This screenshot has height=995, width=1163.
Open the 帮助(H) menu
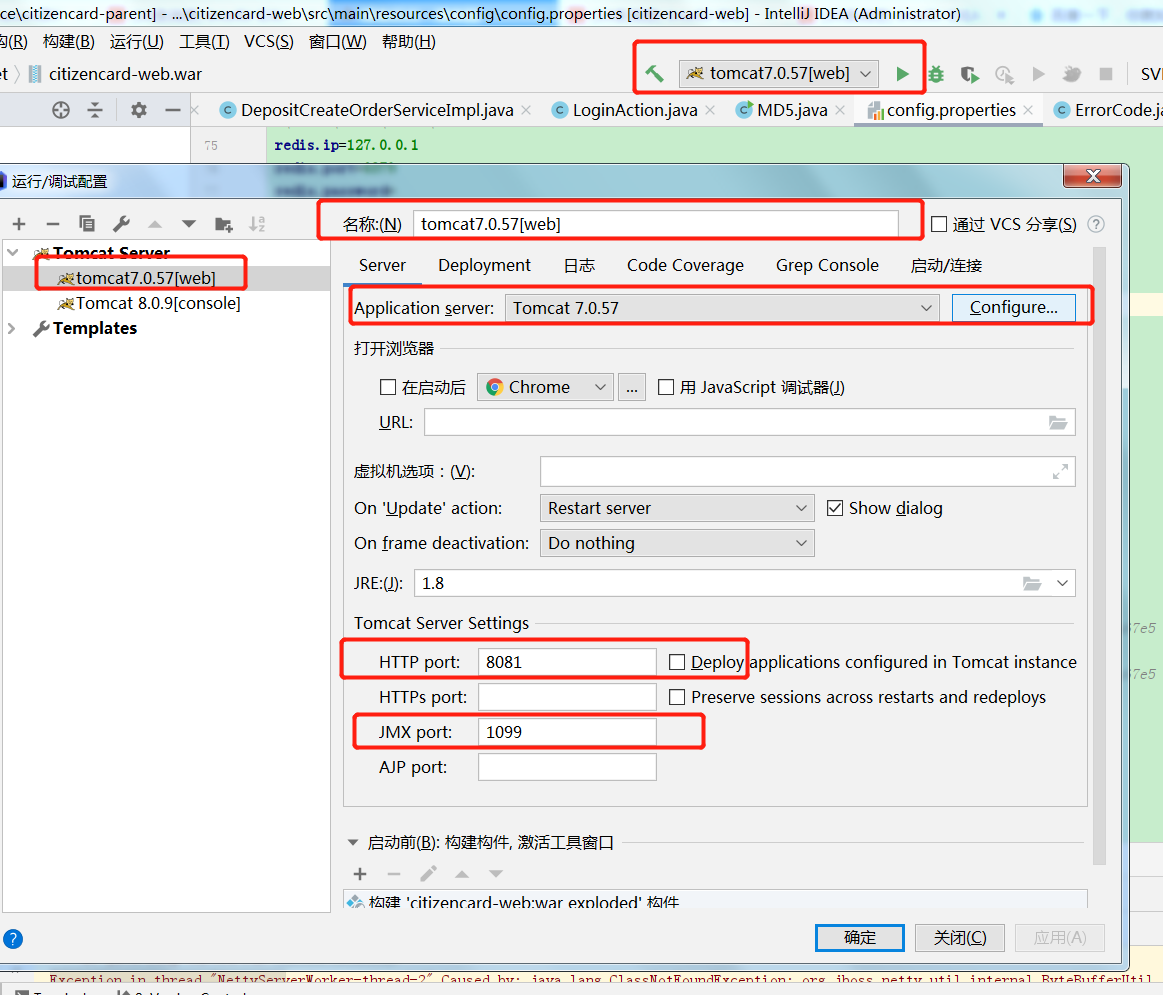click(409, 42)
